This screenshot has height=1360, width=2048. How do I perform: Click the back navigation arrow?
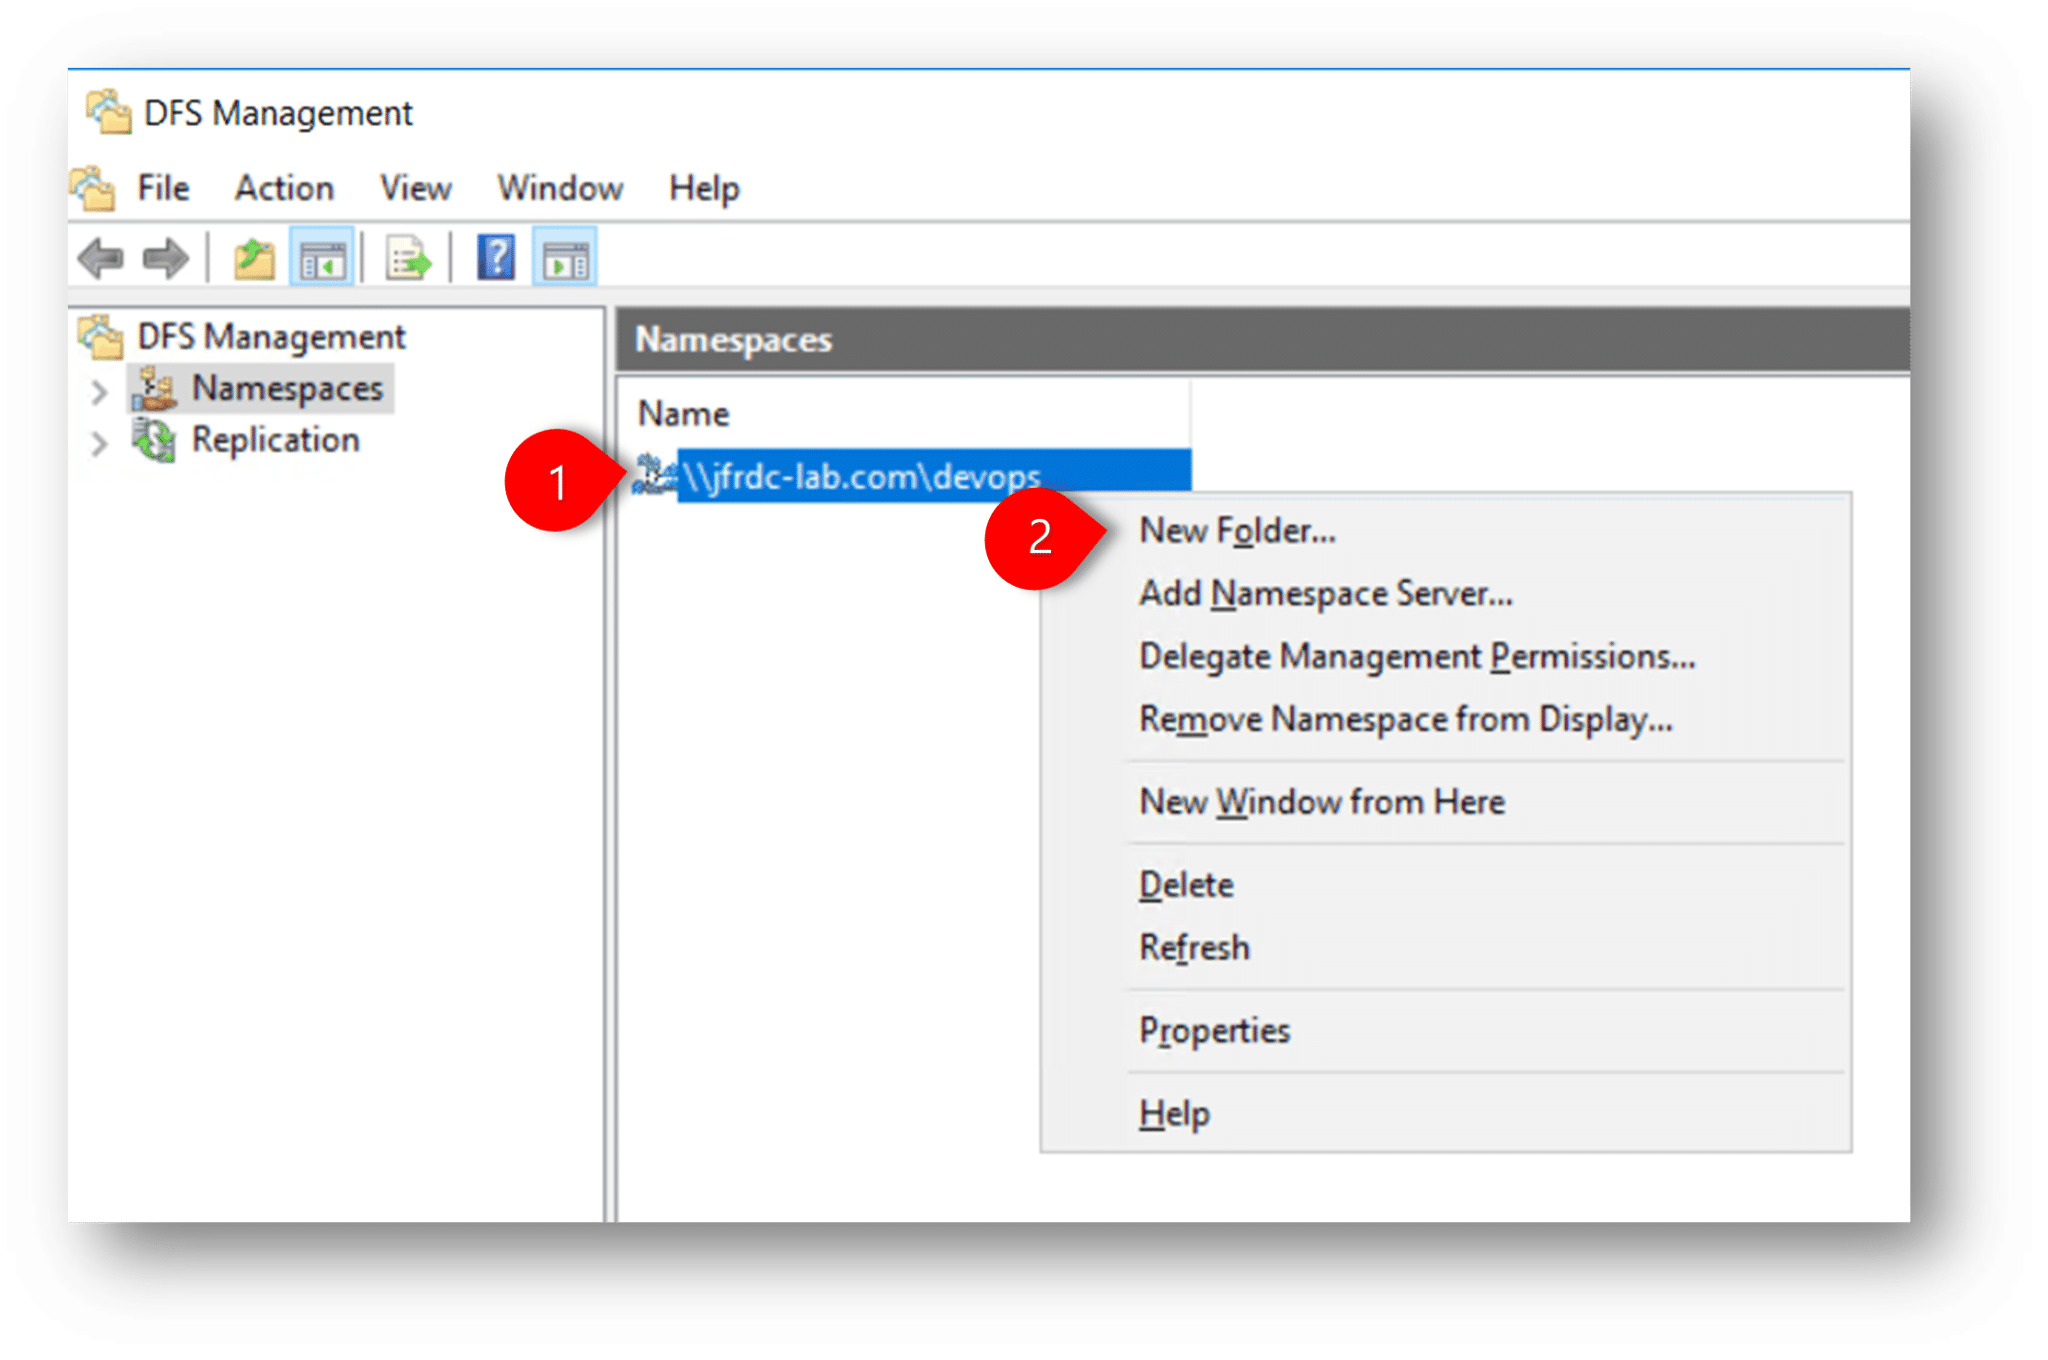pyautogui.click(x=100, y=257)
